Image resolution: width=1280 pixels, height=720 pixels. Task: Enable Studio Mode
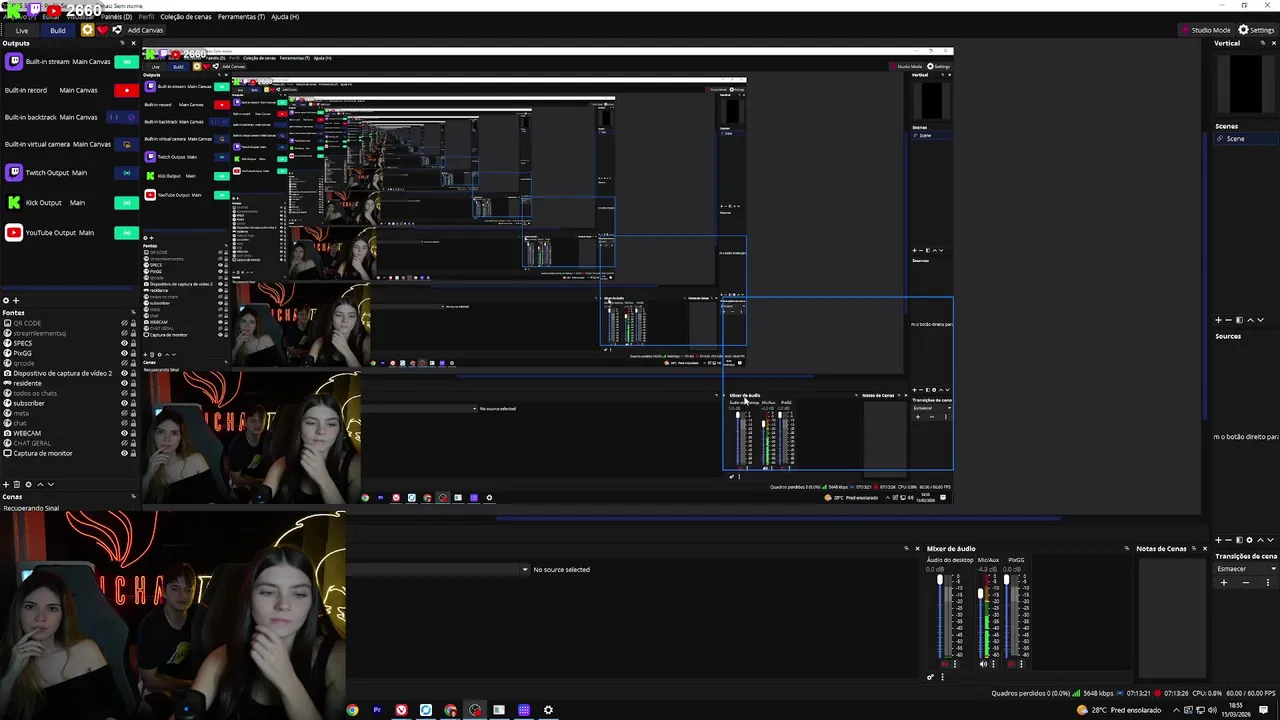pyautogui.click(x=1205, y=30)
